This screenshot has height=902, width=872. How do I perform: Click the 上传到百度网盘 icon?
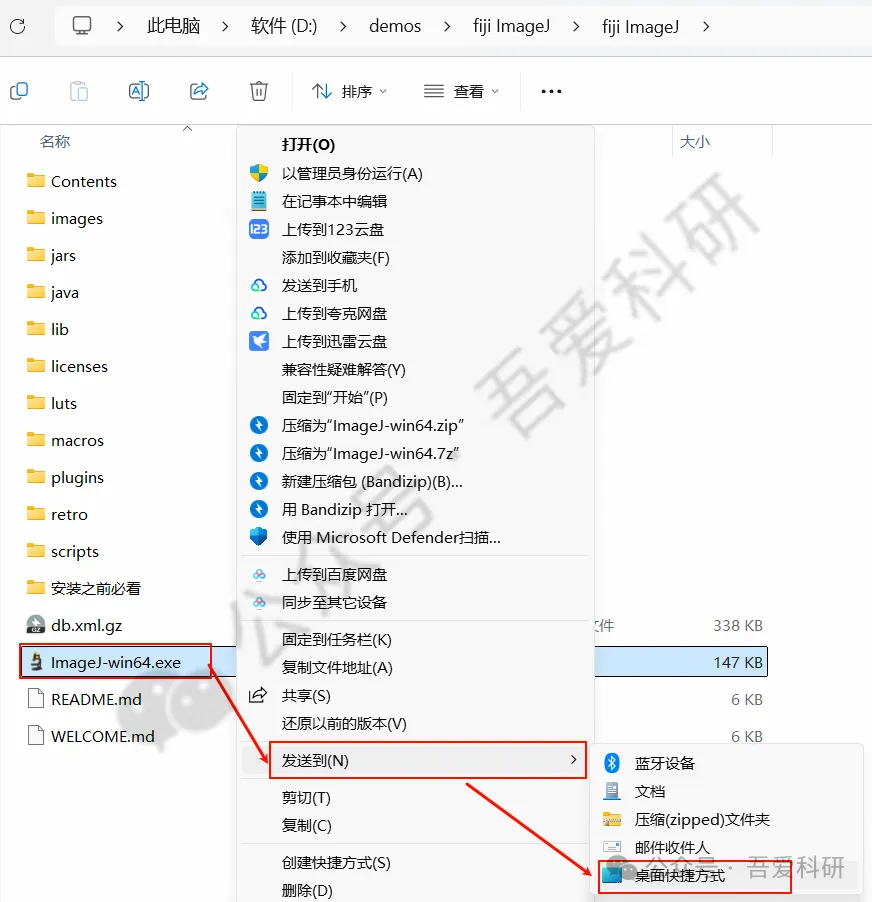259,574
